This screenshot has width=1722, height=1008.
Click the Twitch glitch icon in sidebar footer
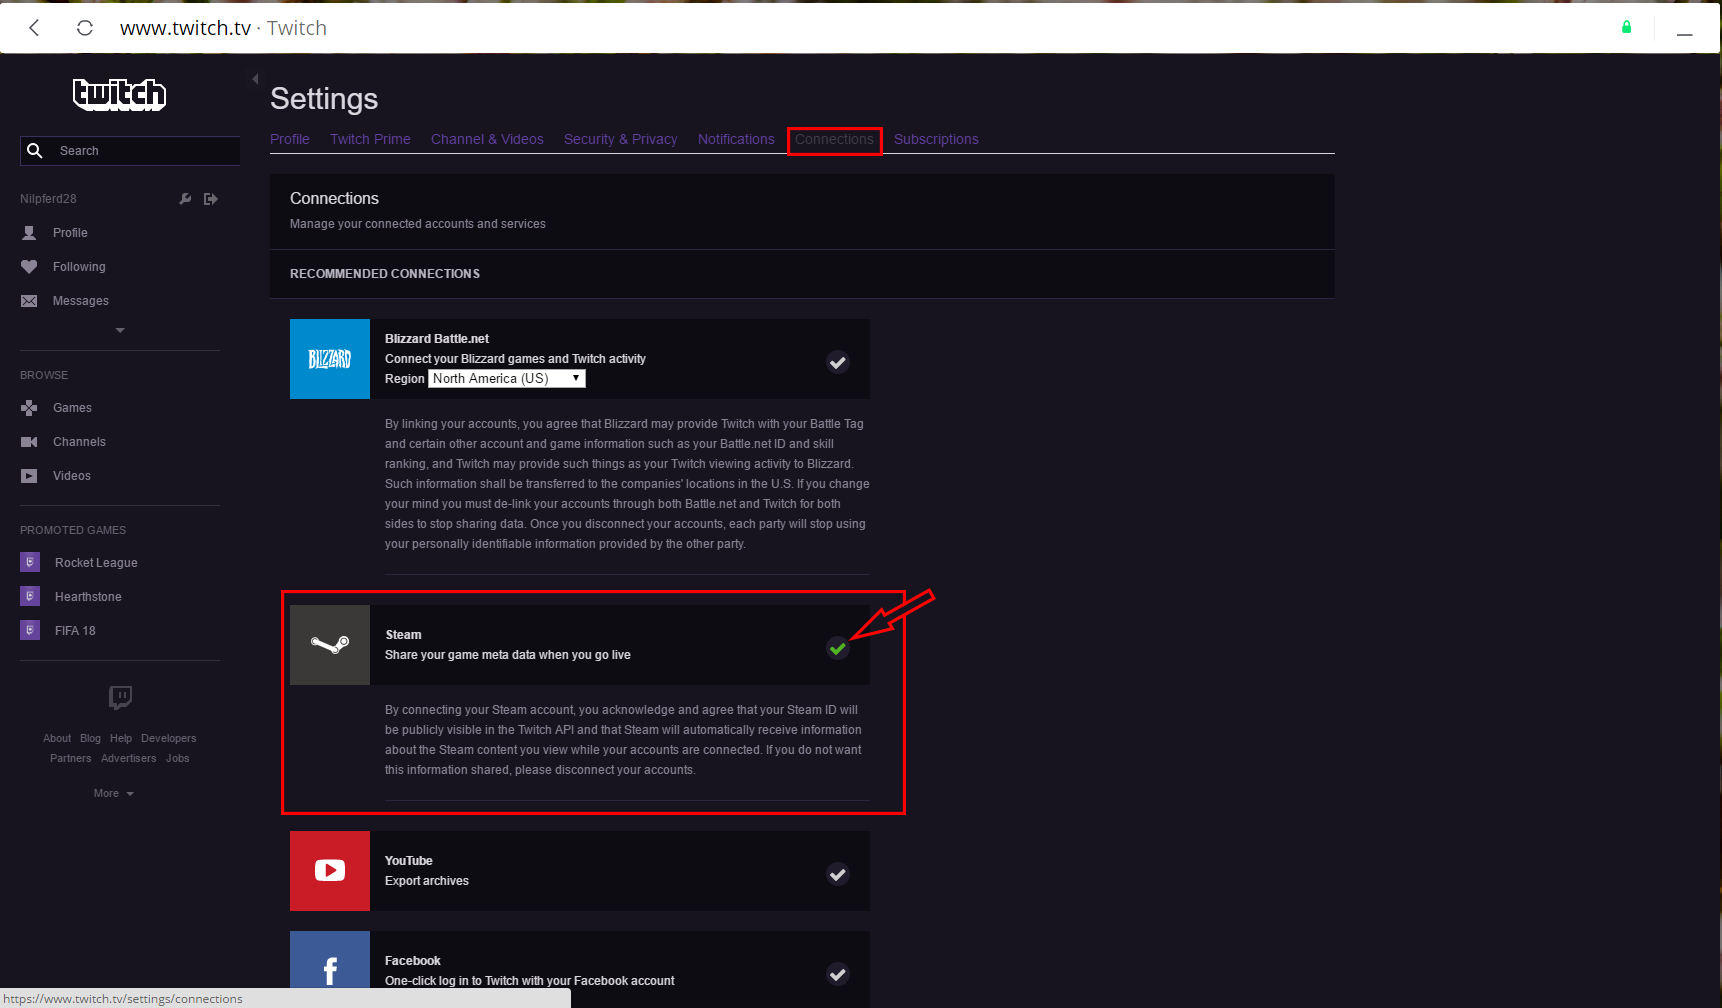[x=120, y=697]
